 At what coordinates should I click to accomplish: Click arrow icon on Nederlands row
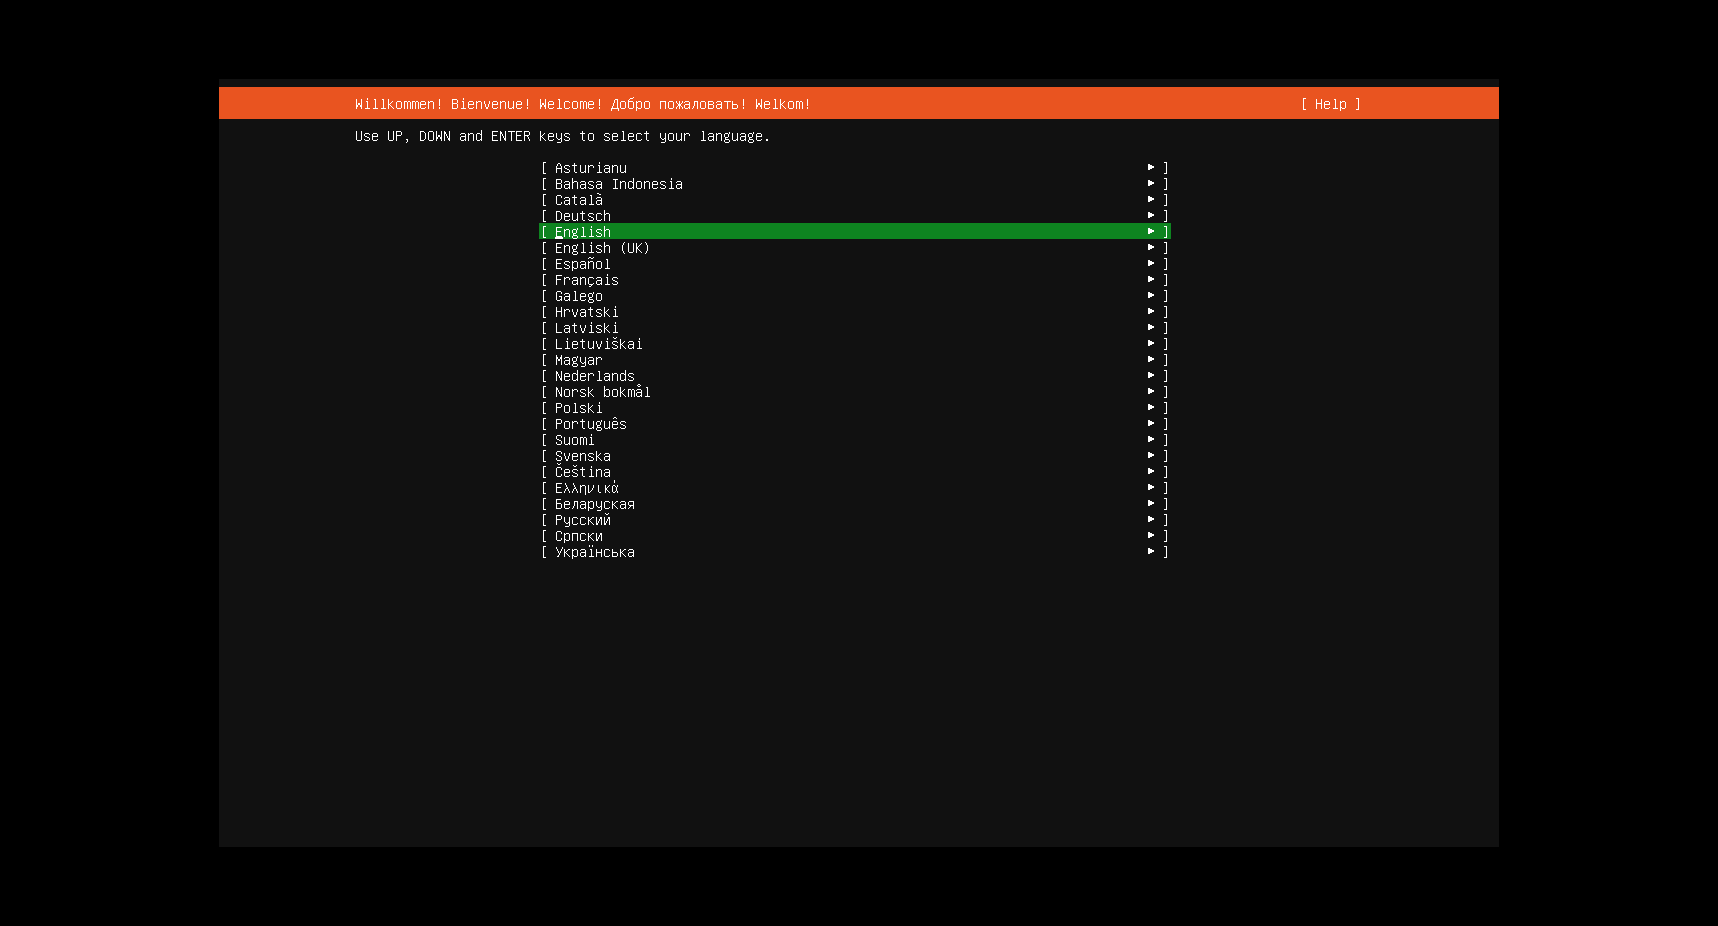(1151, 375)
